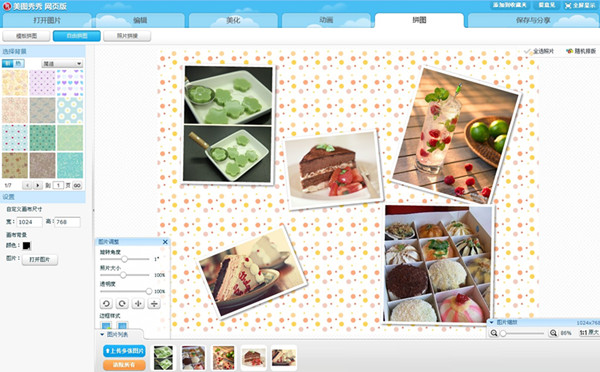Screen dimensions: 600x372
Task: Collapse the 图片列表 panel
Action: click(102, 334)
